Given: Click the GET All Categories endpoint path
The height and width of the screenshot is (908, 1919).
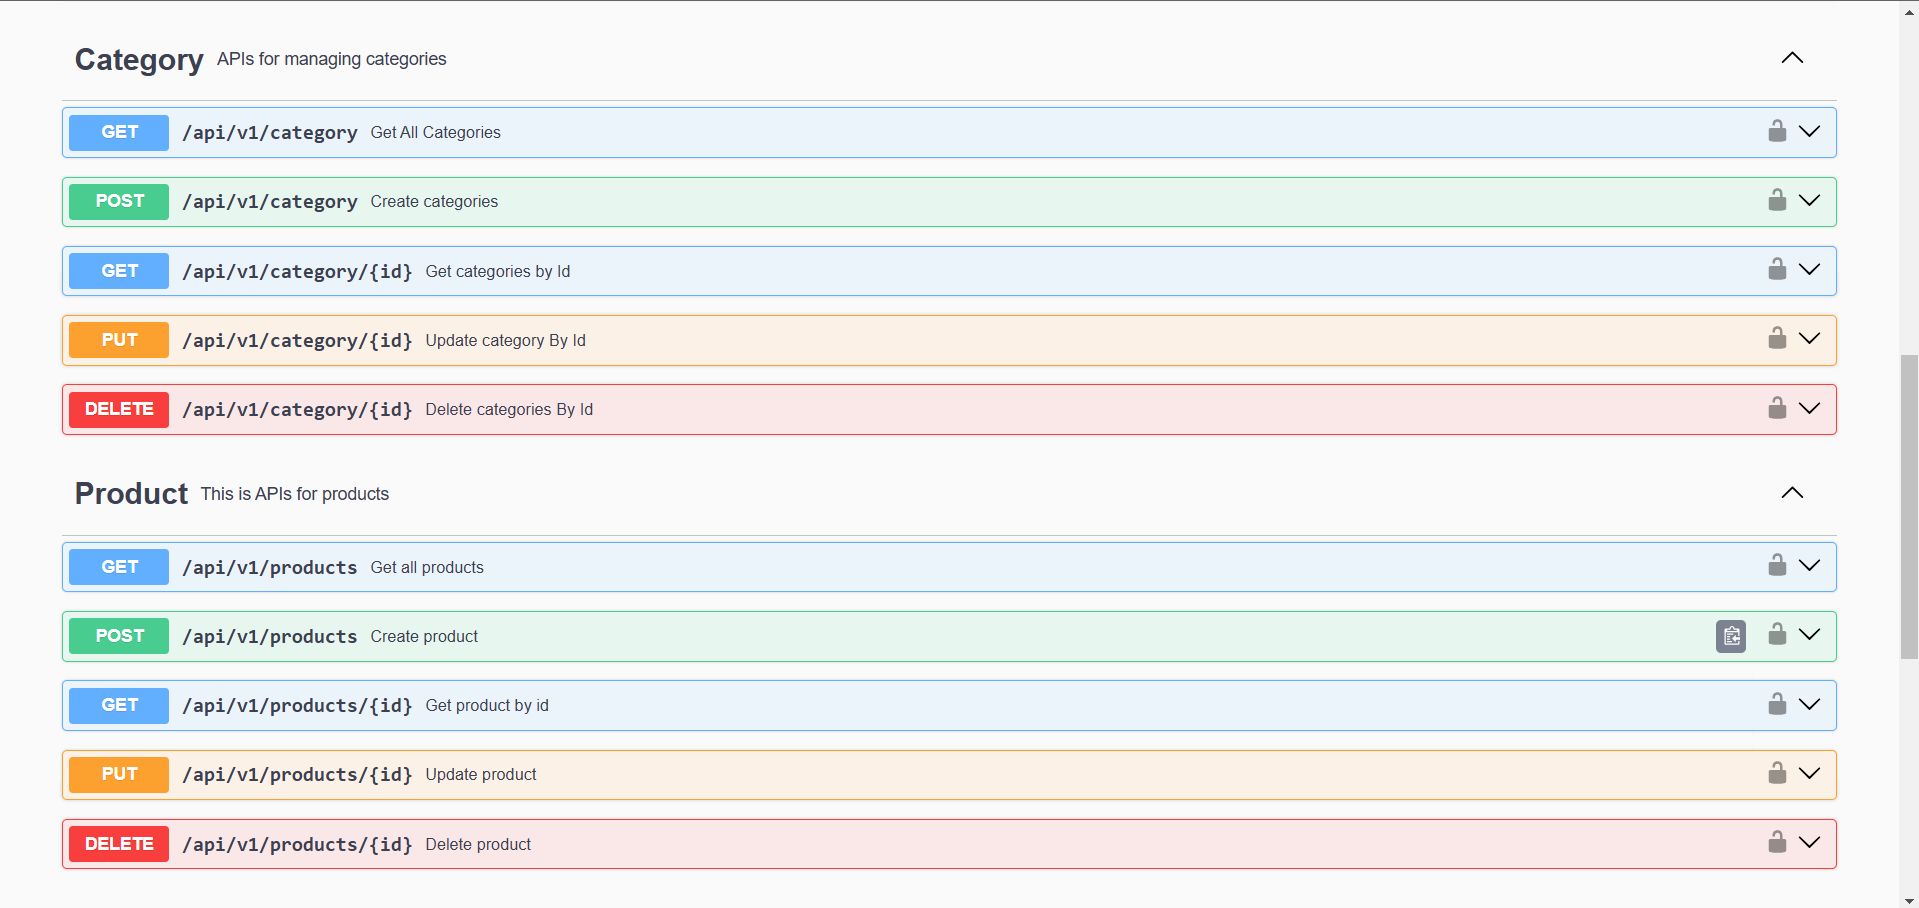Looking at the screenshot, I should pyautogui.click(x=269, y=132).
